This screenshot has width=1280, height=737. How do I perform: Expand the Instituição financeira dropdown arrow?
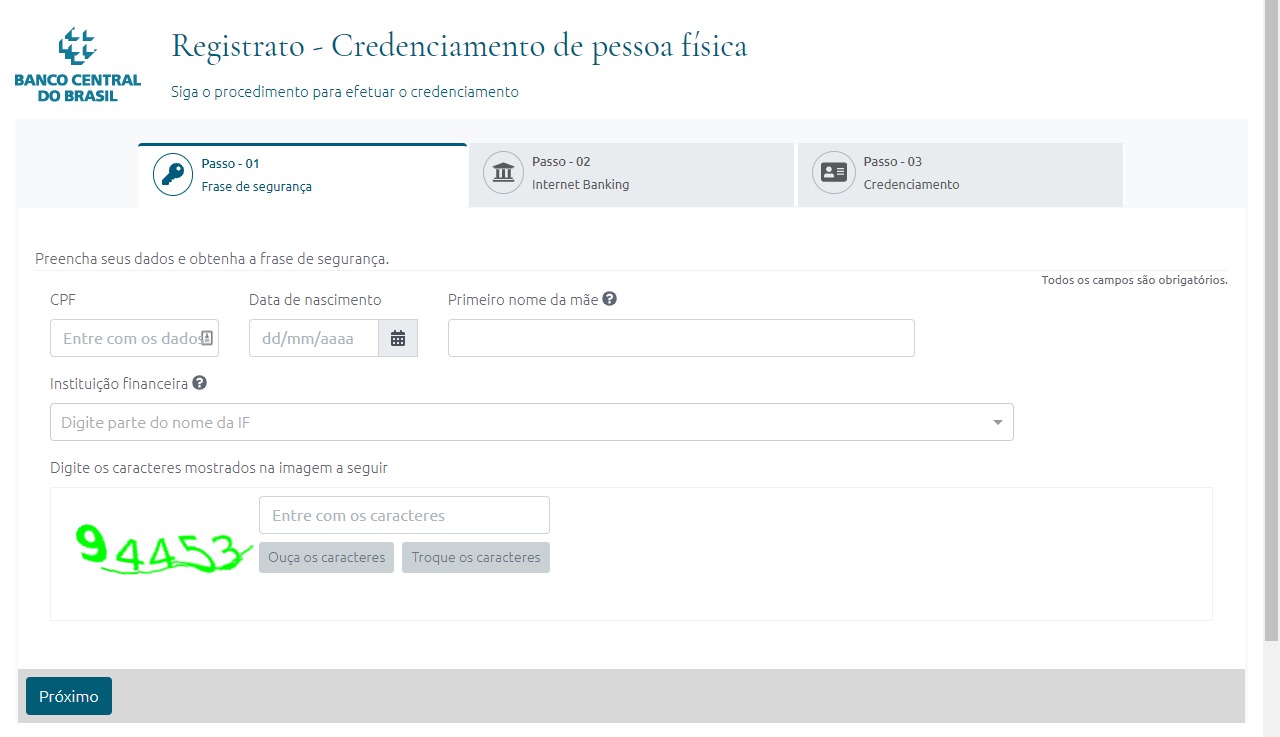pos(997,423)
